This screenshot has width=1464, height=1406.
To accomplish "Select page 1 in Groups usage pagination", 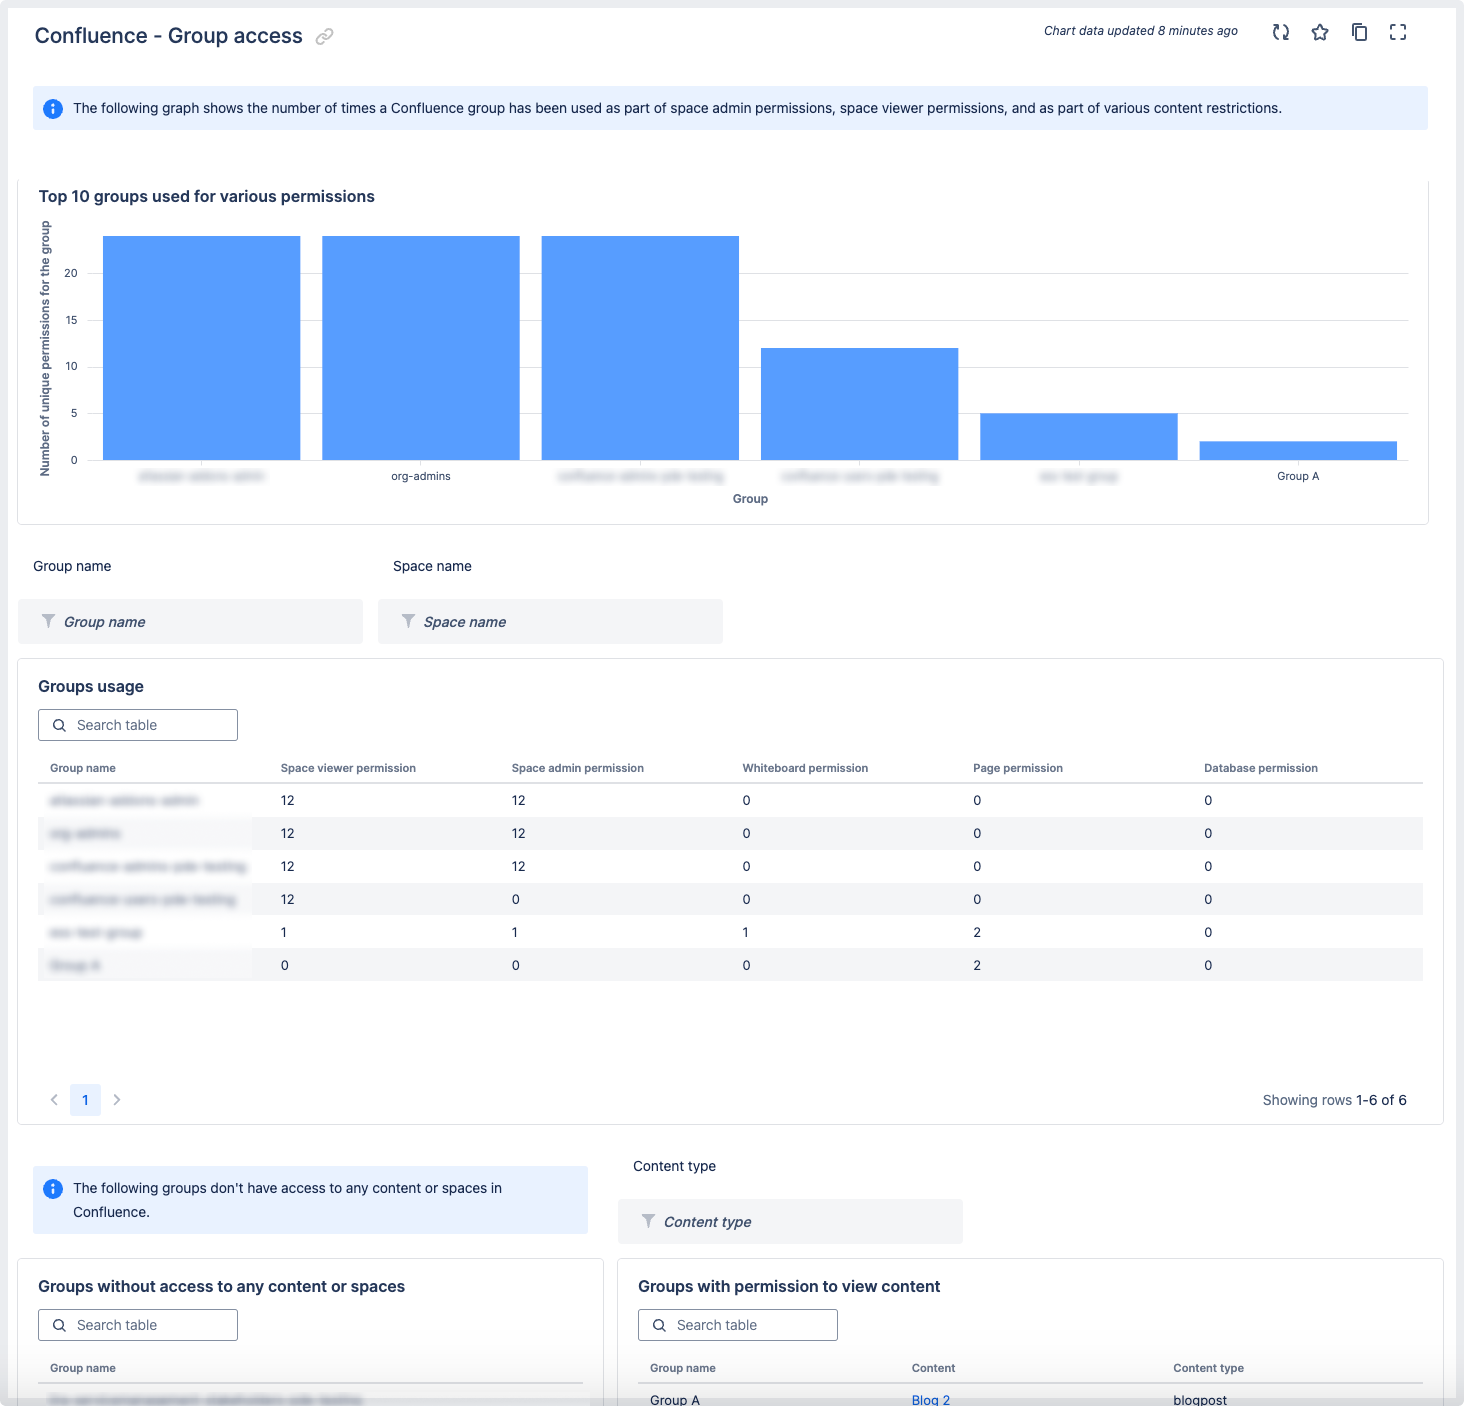I will [x=85, y=1100].
